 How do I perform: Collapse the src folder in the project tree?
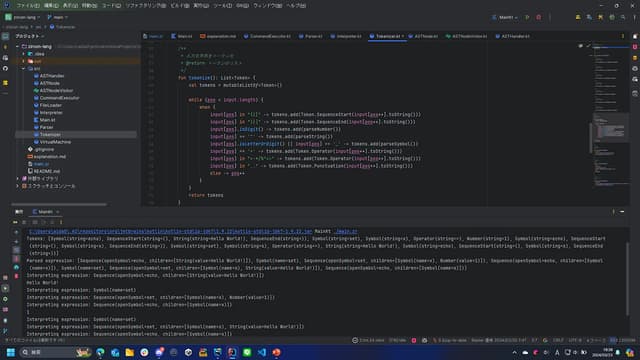click(23, 69)
